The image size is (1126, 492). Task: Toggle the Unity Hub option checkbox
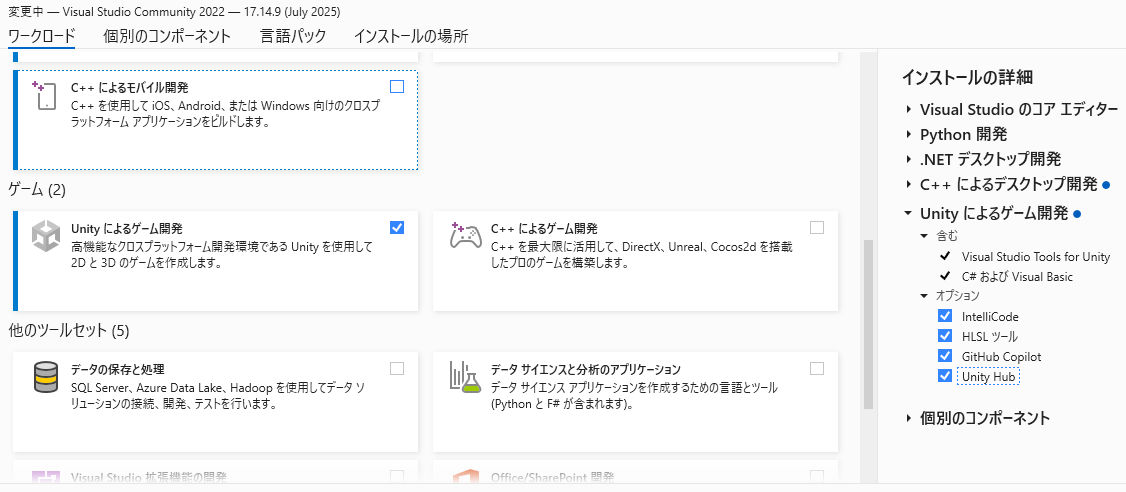tap(945, 376)
